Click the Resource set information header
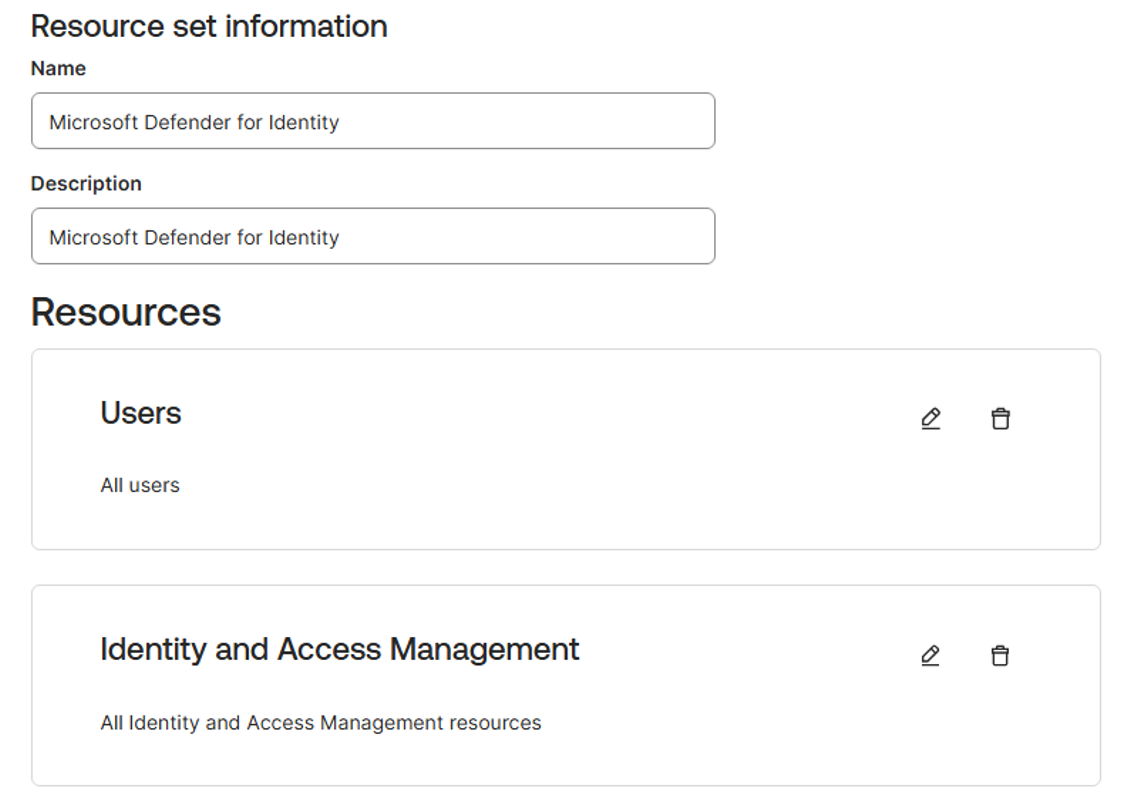The width and height of the screenshot is (1121, 791). 209,26
